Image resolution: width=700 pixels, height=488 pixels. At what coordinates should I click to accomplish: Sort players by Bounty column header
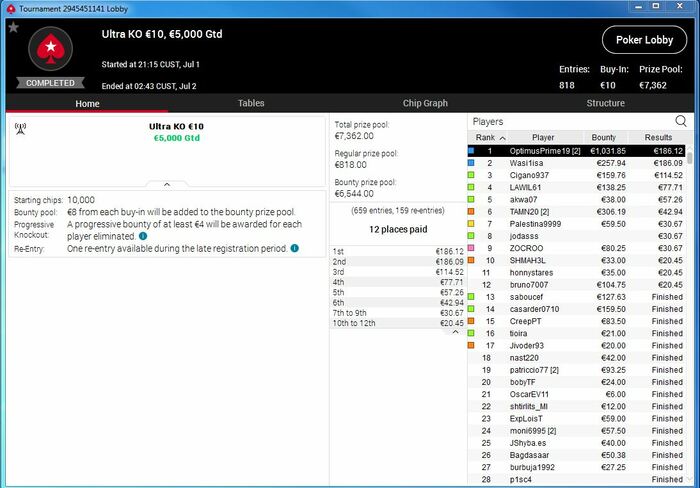coord(604,138)
